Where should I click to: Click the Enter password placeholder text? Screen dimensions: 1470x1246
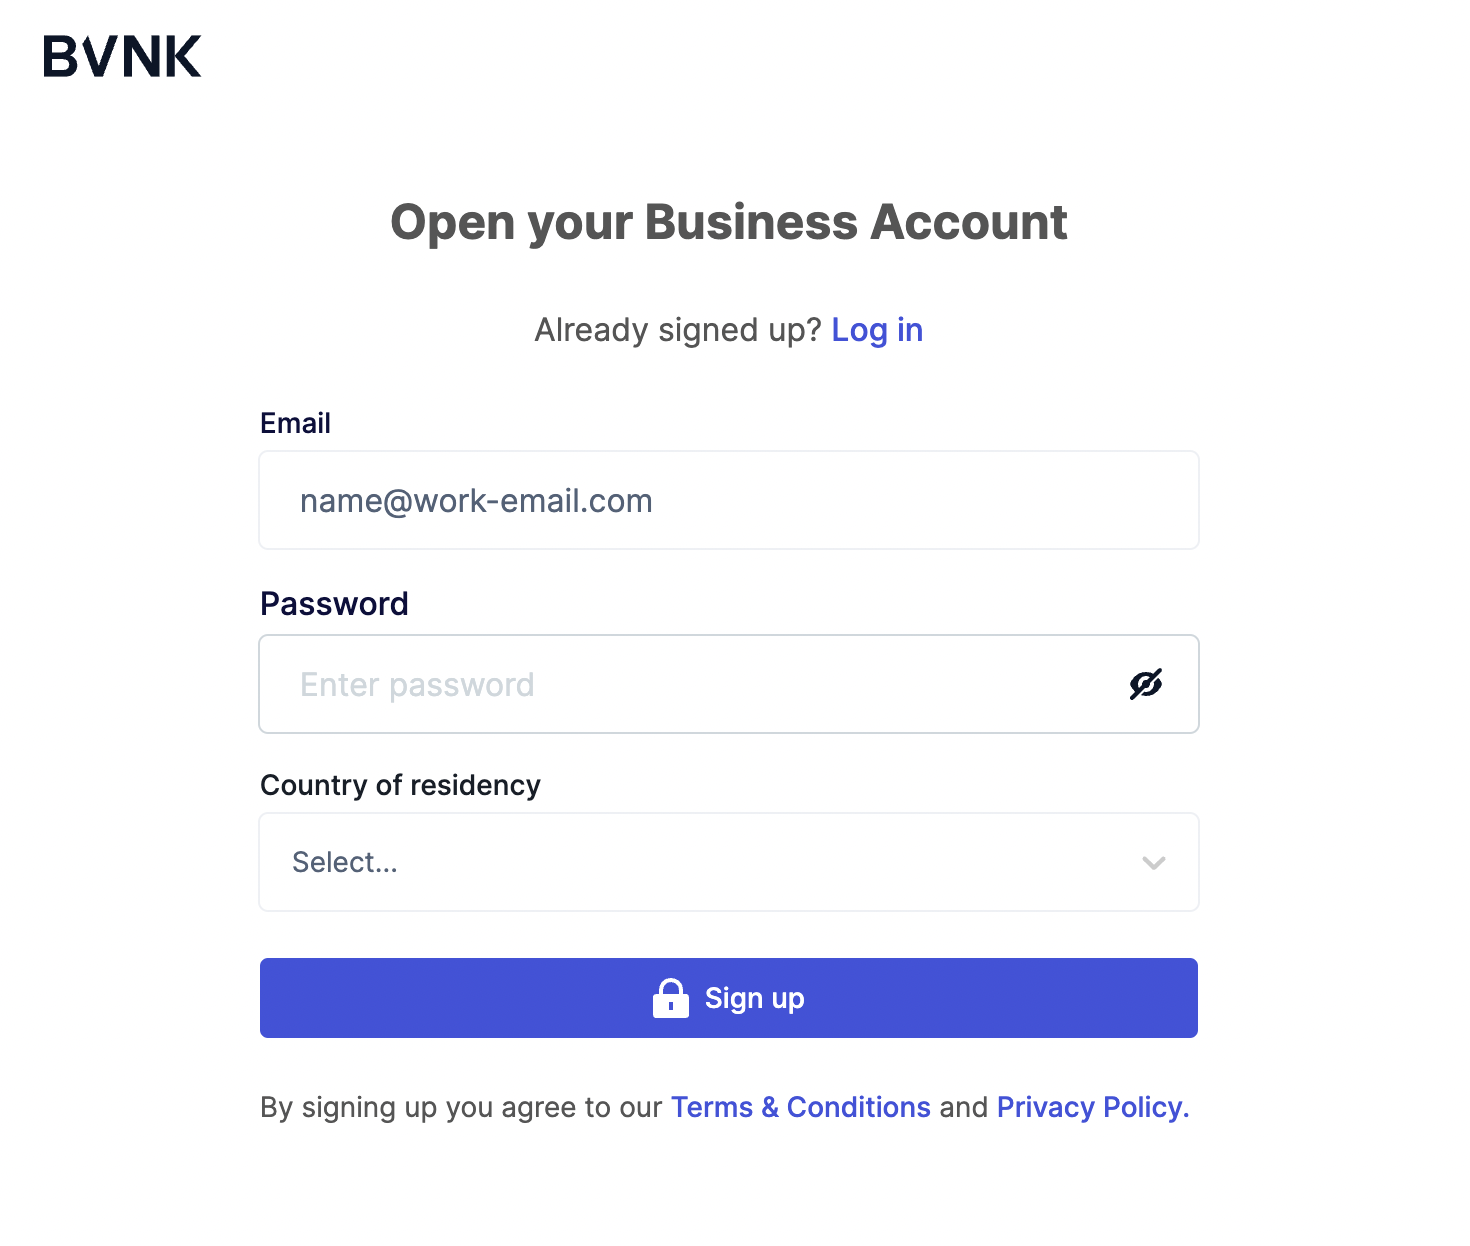[417, 684]
